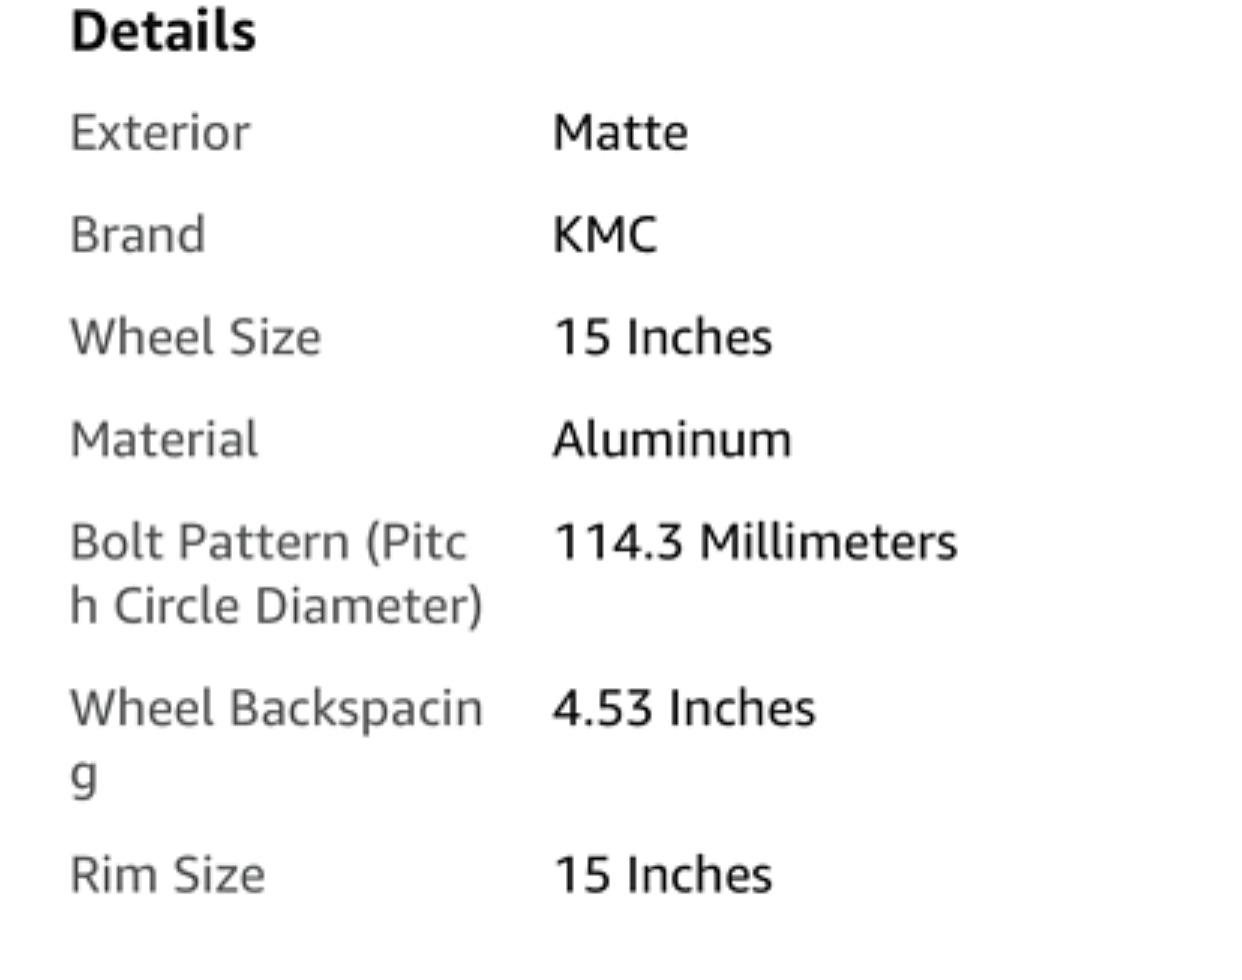Click the number 15 beside Rim Size
This screenshot has height=980, width=1242.
pos(581,875)
